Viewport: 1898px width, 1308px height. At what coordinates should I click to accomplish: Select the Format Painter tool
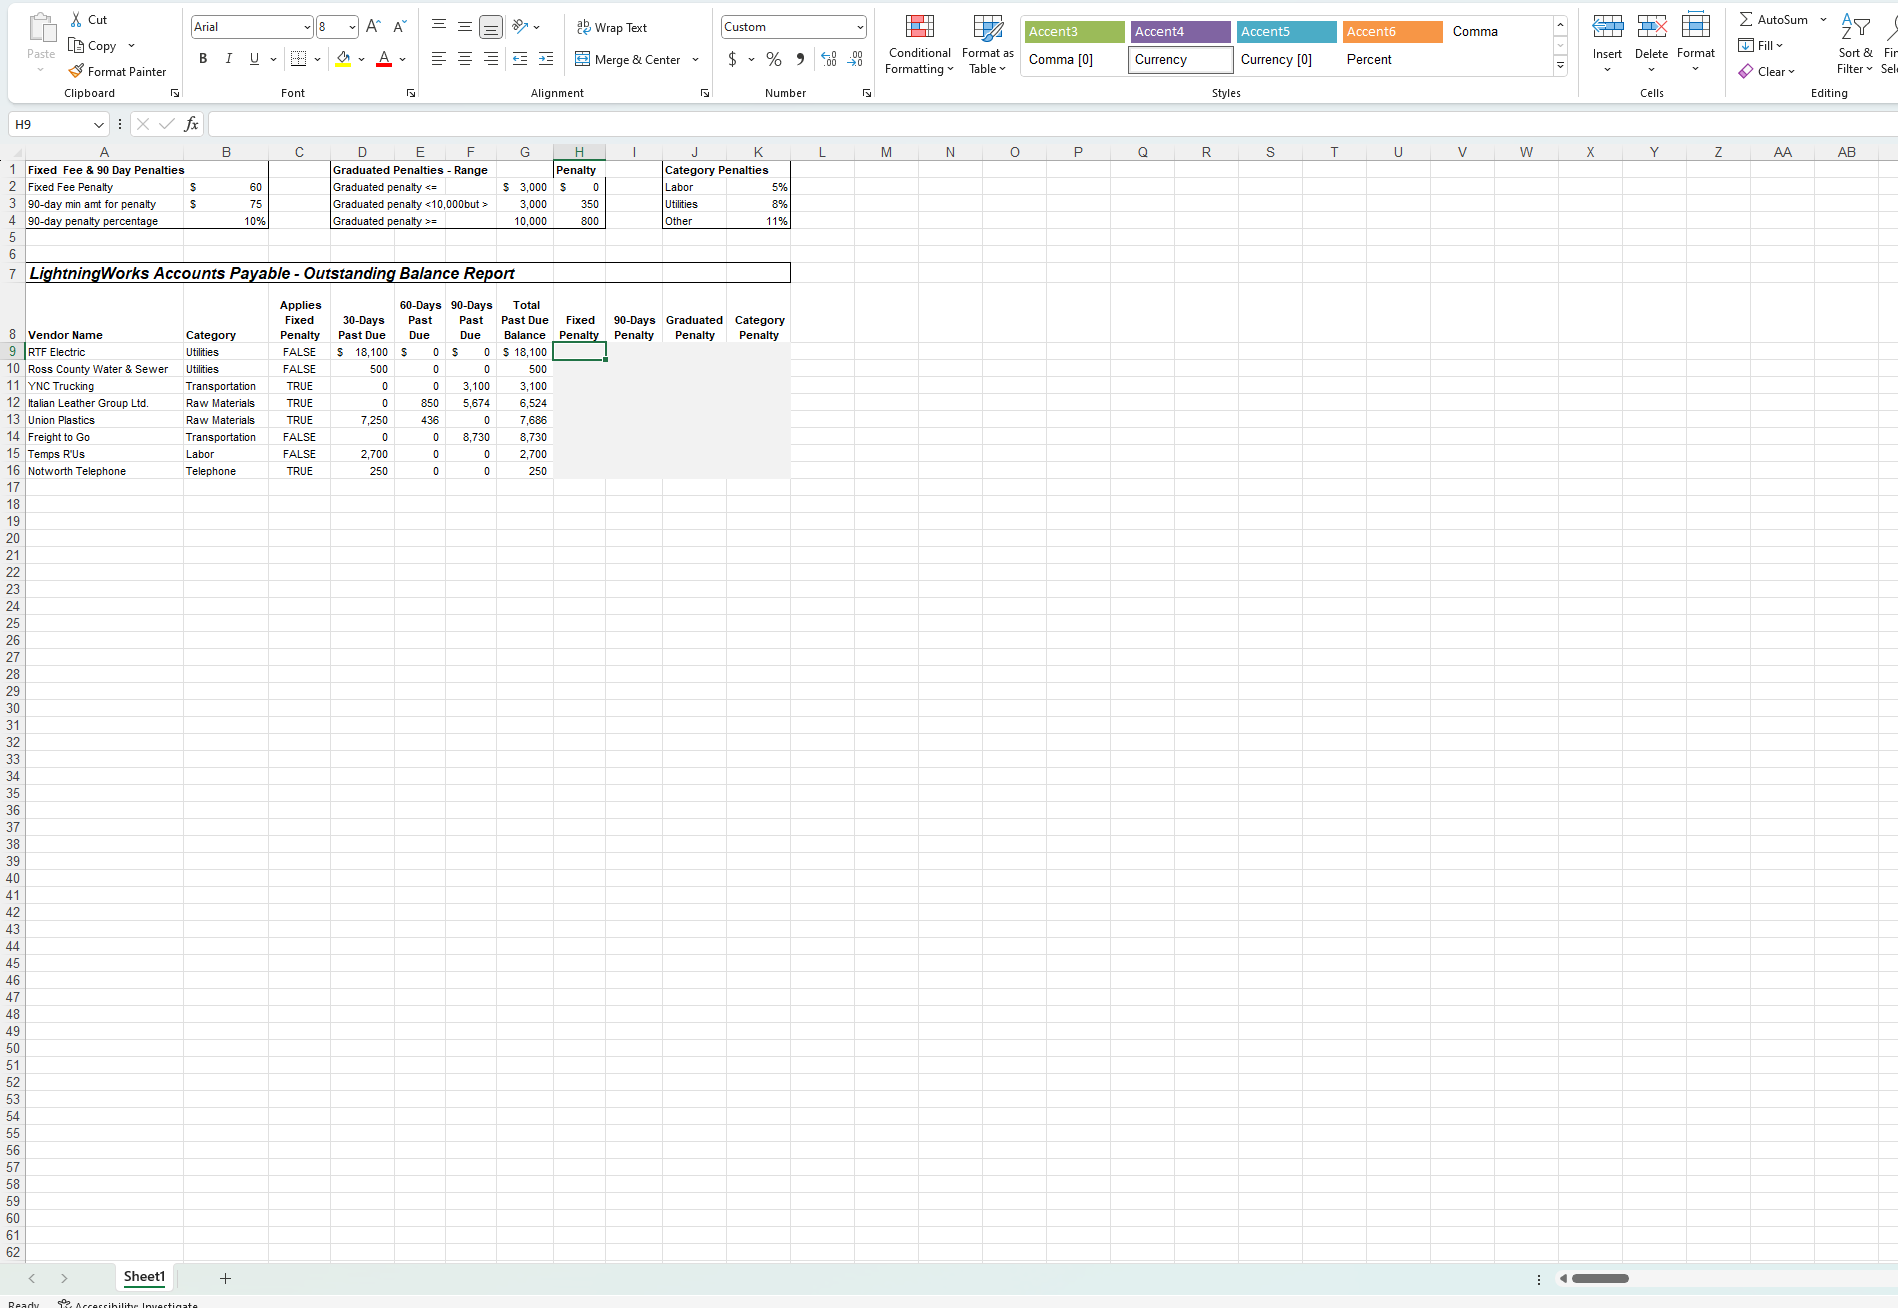pyautogui.click(x=118, y=71)
